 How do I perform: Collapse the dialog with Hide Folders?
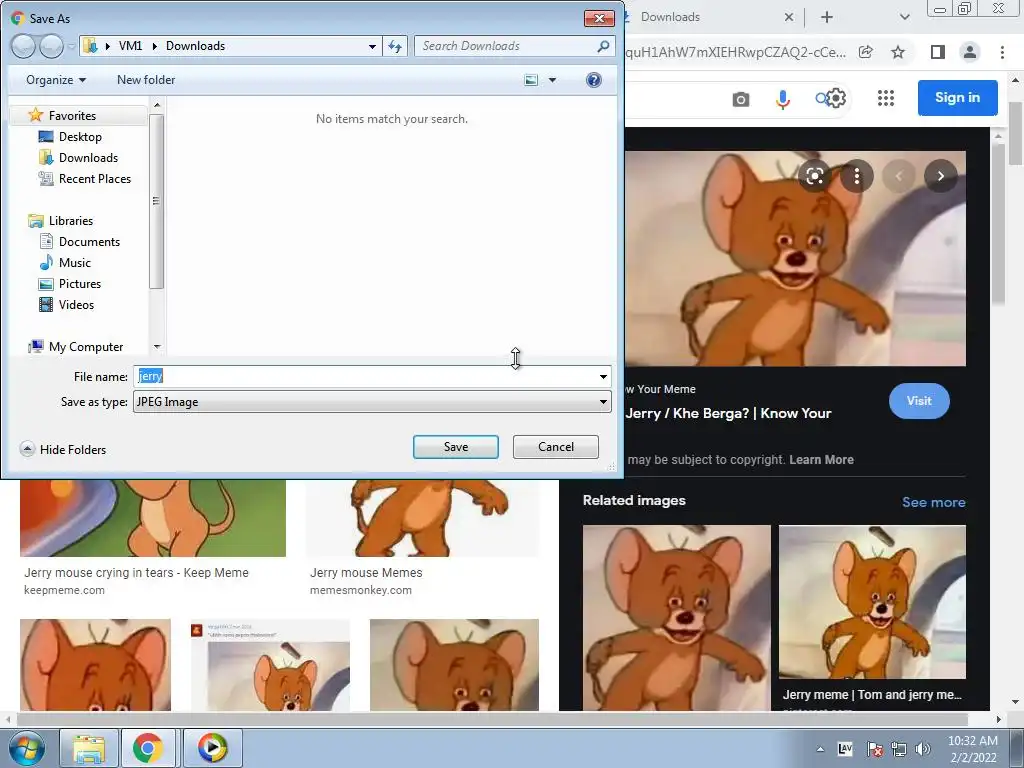click(x=63, y=449)
